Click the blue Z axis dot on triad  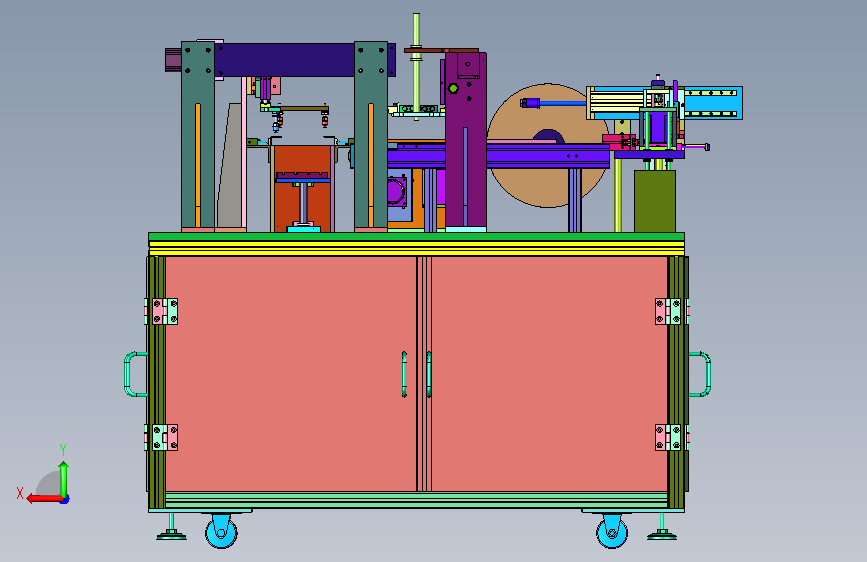[x=65, y=500]
